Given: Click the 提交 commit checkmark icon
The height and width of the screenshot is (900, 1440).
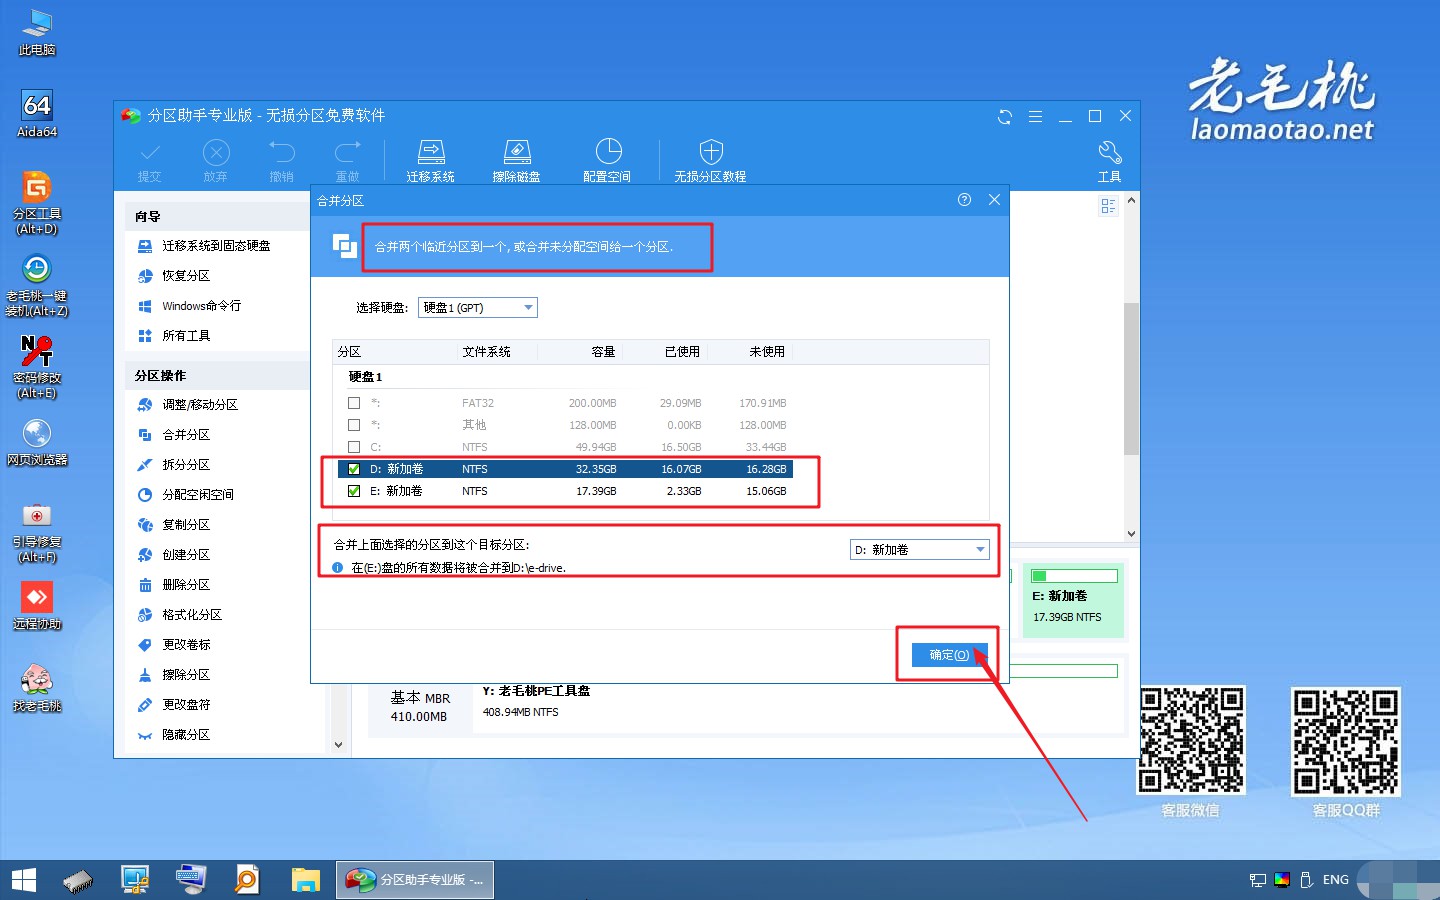Looking at the screenshot, I should point(150,160).
